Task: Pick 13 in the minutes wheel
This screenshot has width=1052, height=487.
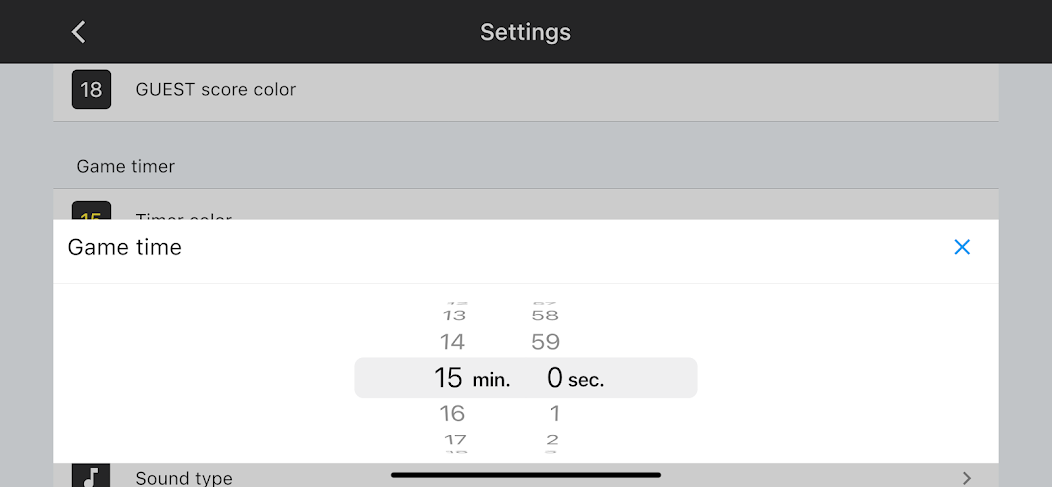Action: coord(454,315)
